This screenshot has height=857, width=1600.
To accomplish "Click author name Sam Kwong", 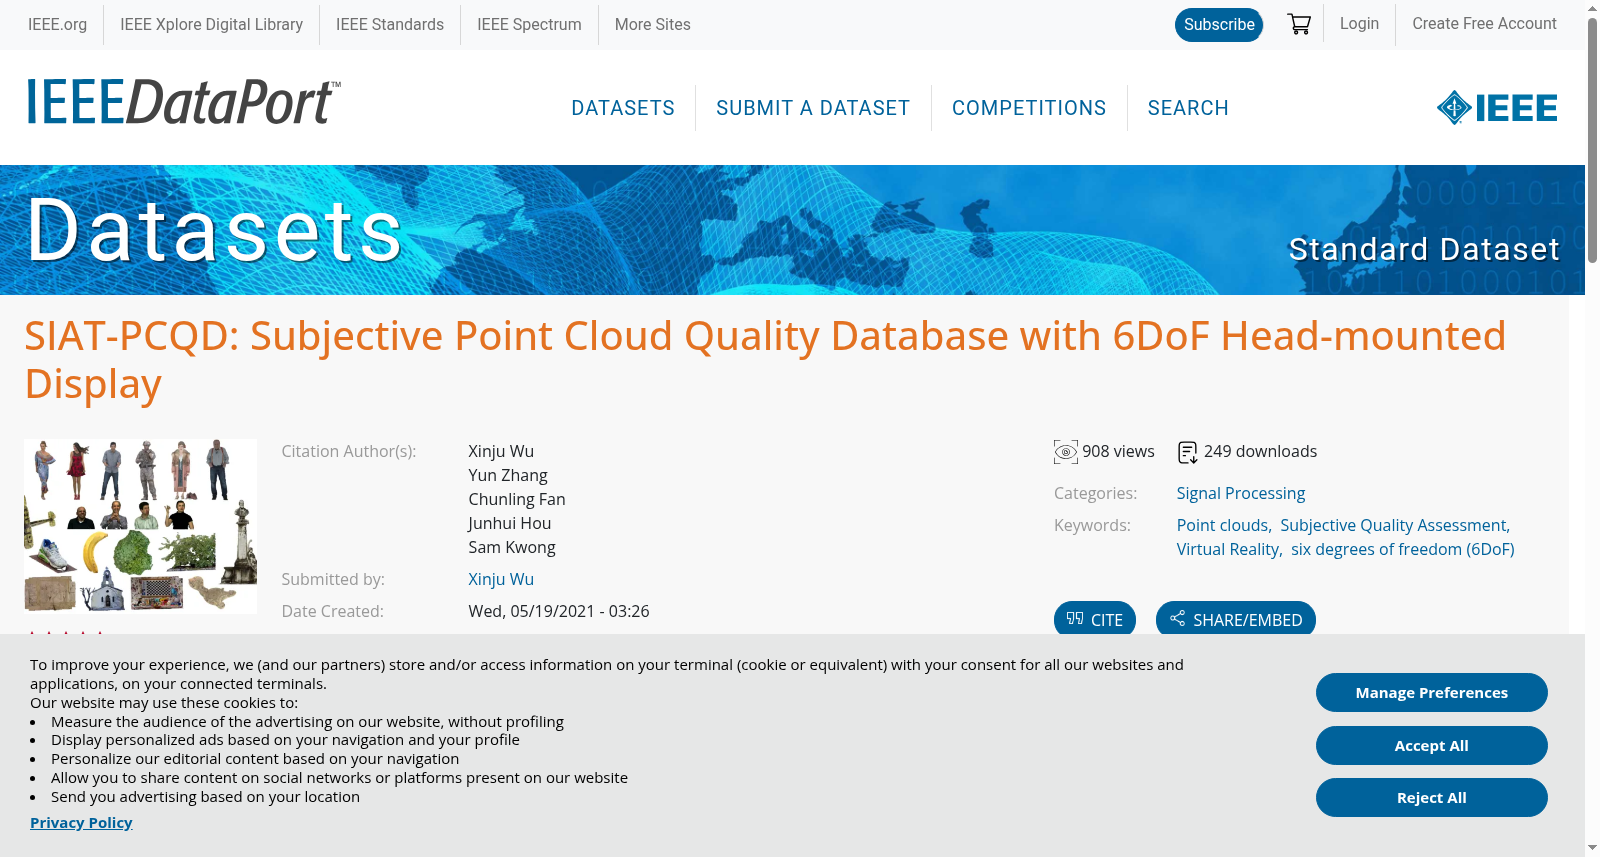I will pyautogui.click(x=512, y=547).
